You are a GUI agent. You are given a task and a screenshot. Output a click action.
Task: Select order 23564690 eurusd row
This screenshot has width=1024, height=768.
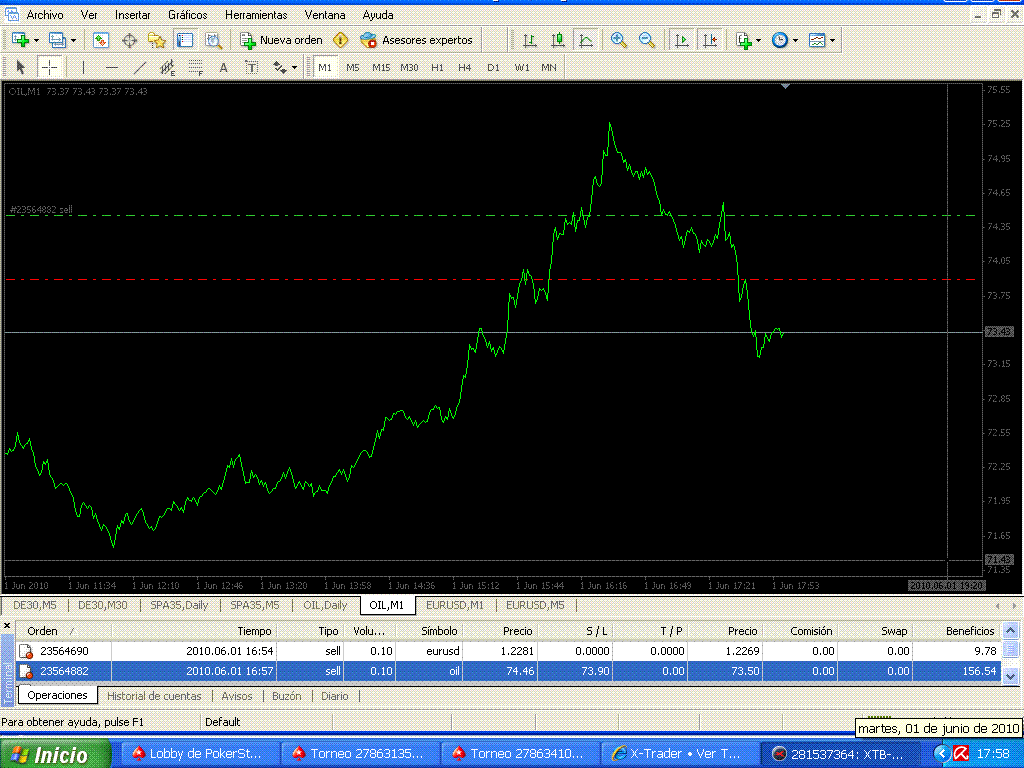[x=507, y=651]
